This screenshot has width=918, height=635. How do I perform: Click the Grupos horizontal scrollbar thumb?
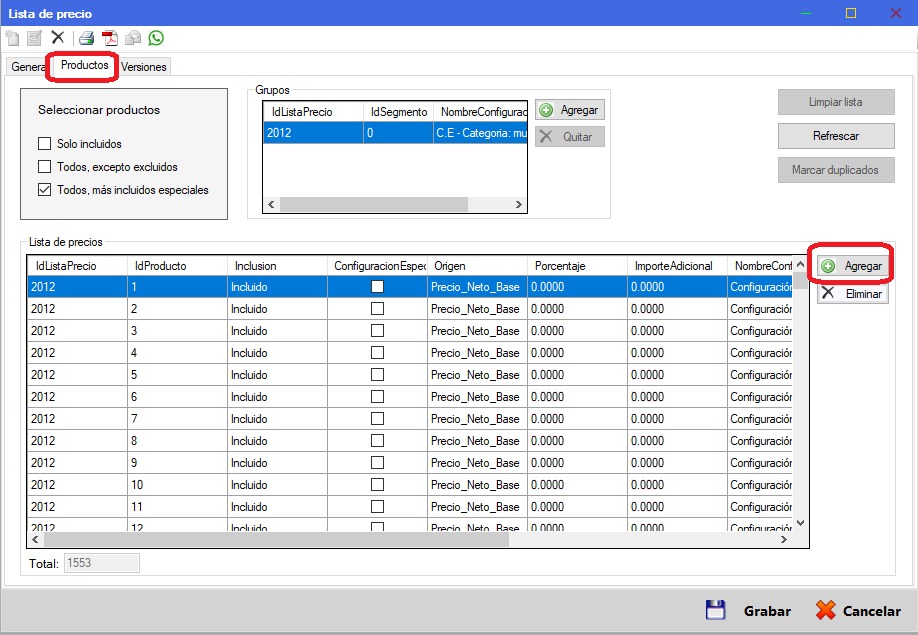click(x=374, y=204)
